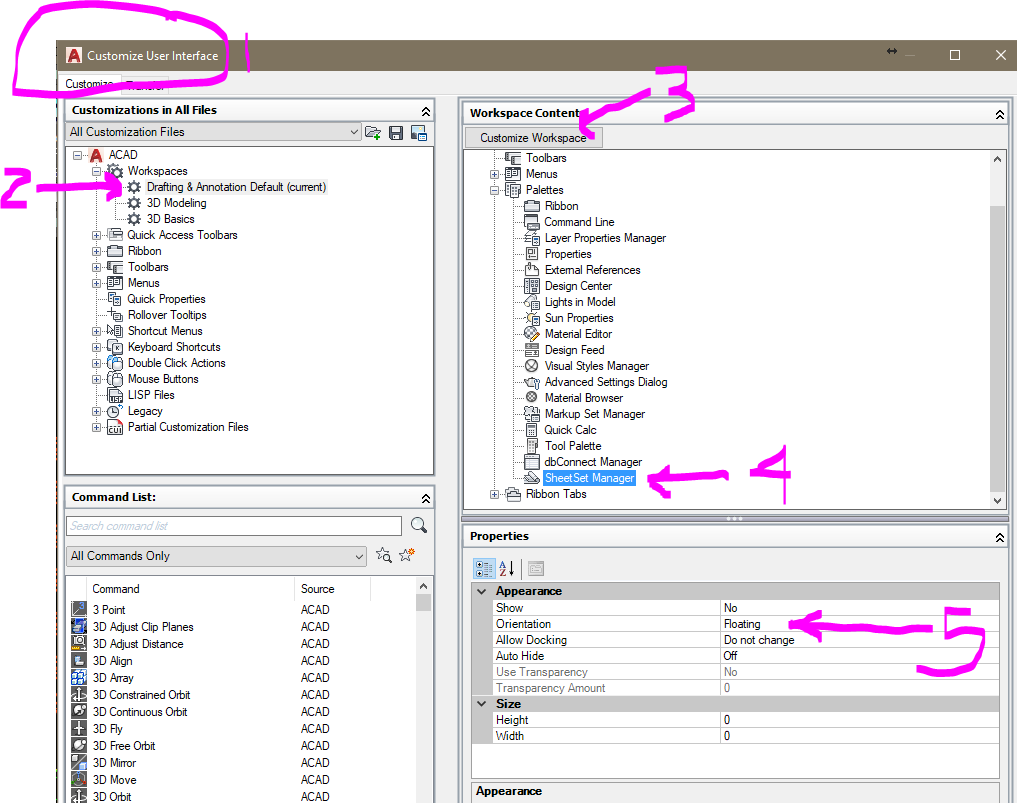Collapse the Palettes node in Workspace Contents

point(494,190)
